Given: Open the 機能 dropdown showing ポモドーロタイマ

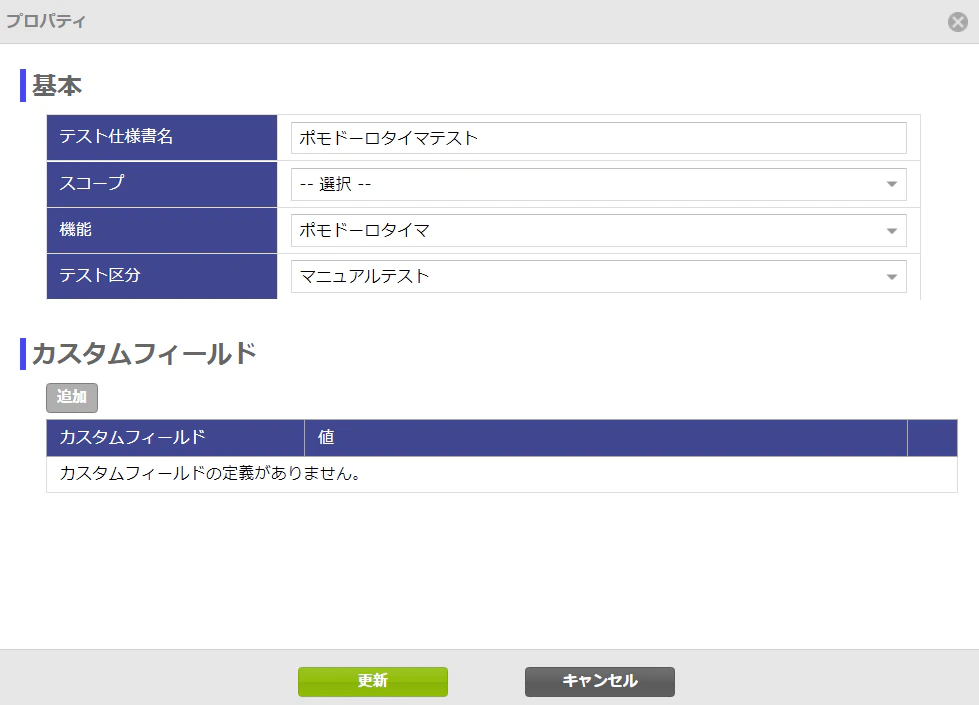Looking at the screenshot, I should [x=598, y=230].
